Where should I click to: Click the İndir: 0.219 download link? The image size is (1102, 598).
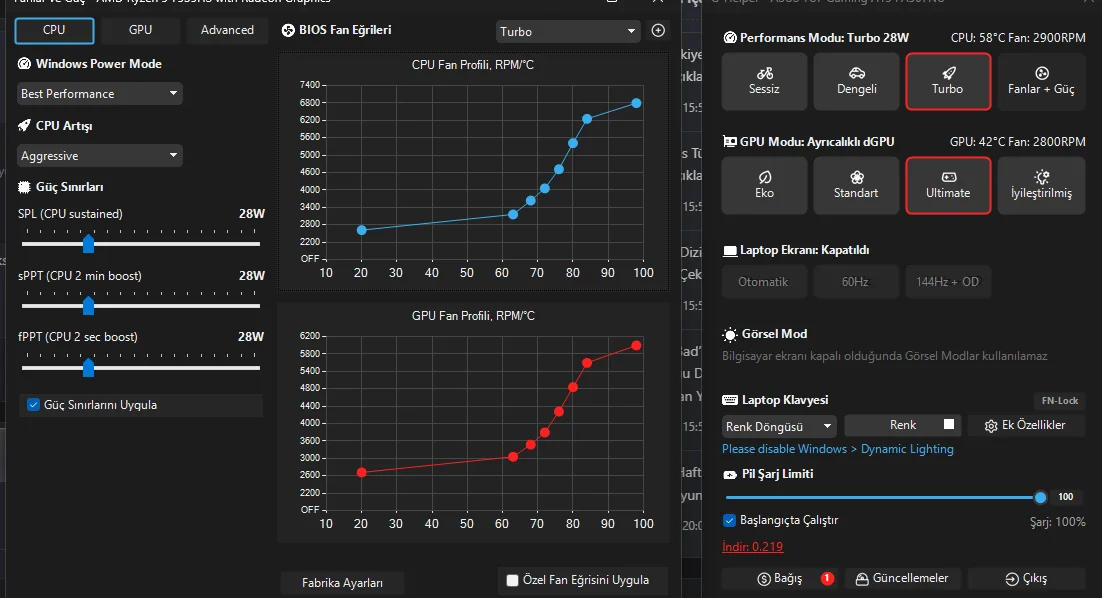(x=752, y=547)
